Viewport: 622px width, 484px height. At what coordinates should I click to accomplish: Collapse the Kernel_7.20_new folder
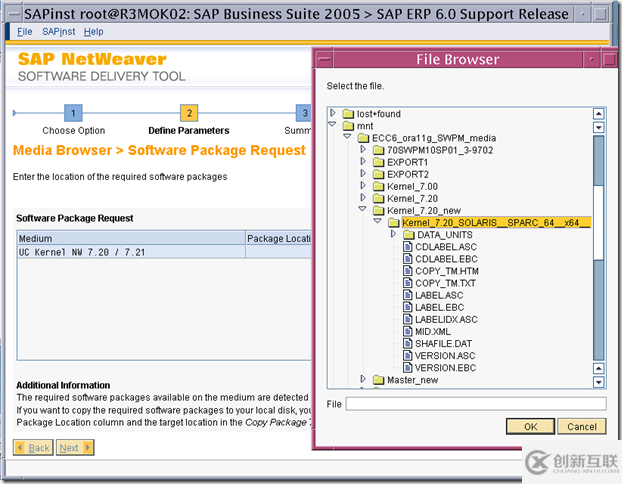(363, 209)
